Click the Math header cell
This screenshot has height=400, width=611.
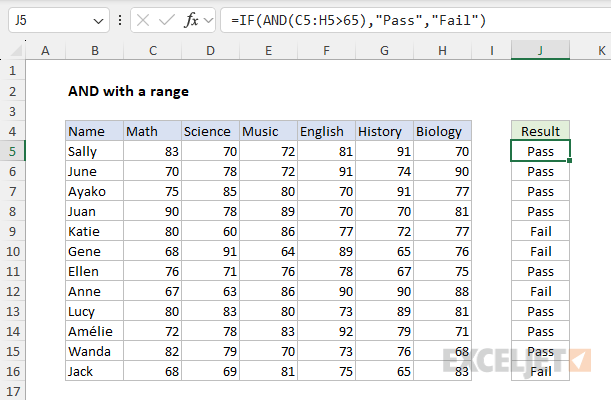153,131
